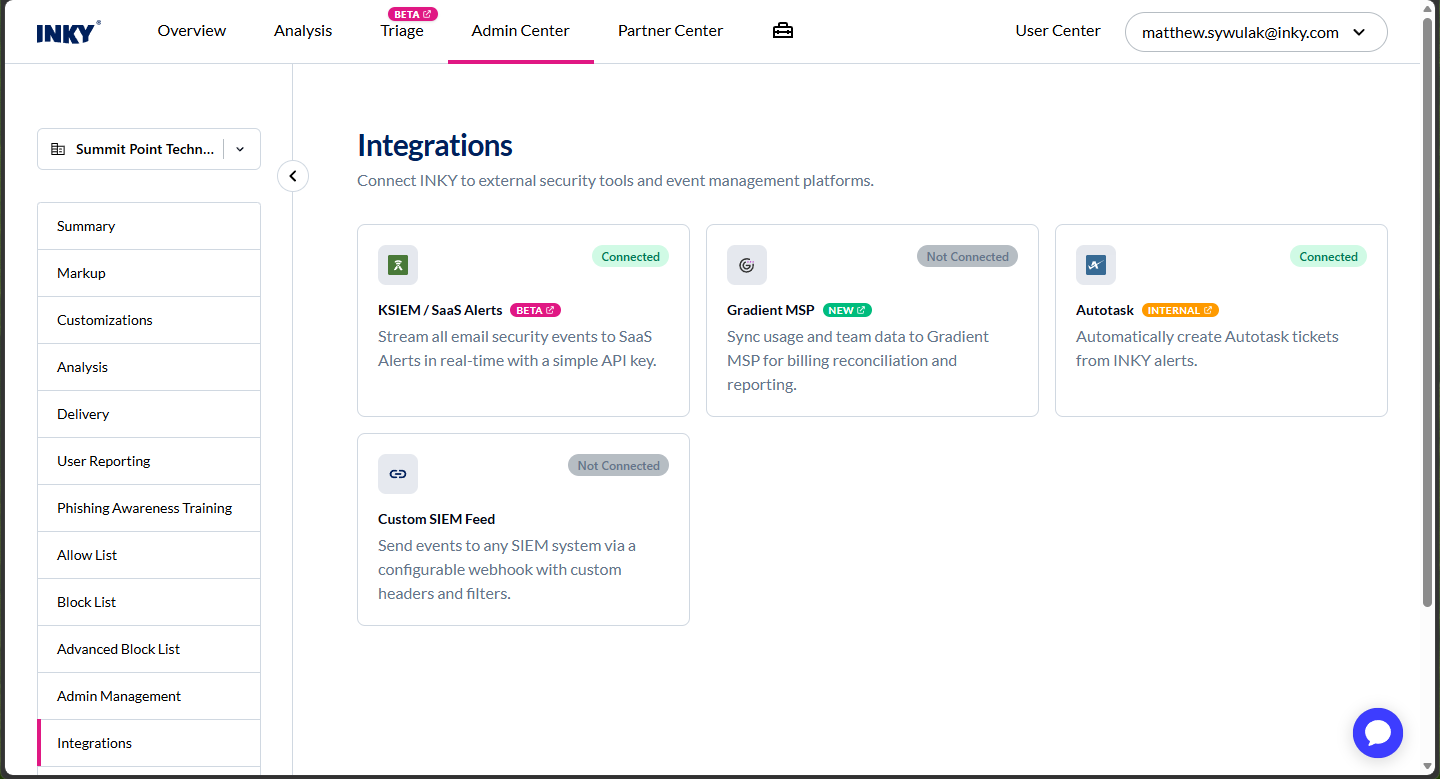This screenshot has height=779, width=1440.
Task: Click the building icon in the organization selector
Action: coord(58,149)
